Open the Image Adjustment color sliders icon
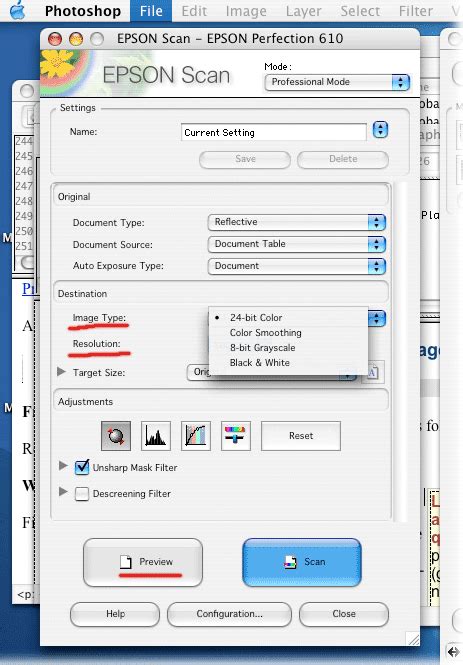Image resolution: width=463 pixels, height=665 pixels. point(236,436)
